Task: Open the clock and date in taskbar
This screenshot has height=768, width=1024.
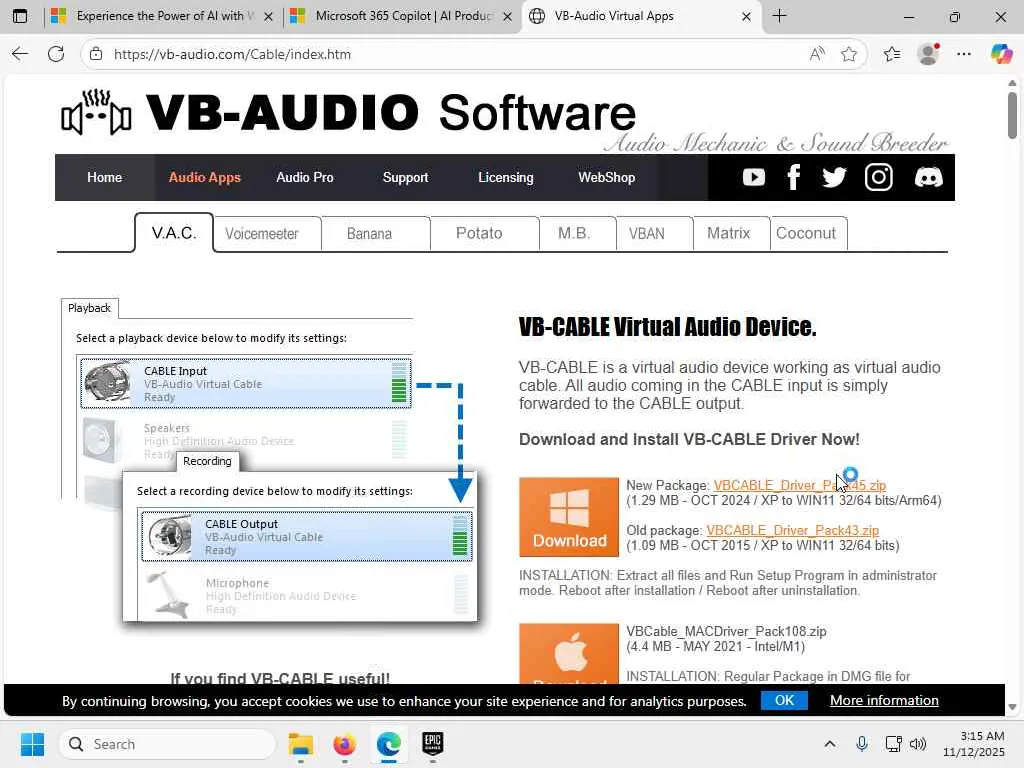Action: coord(973,744)
